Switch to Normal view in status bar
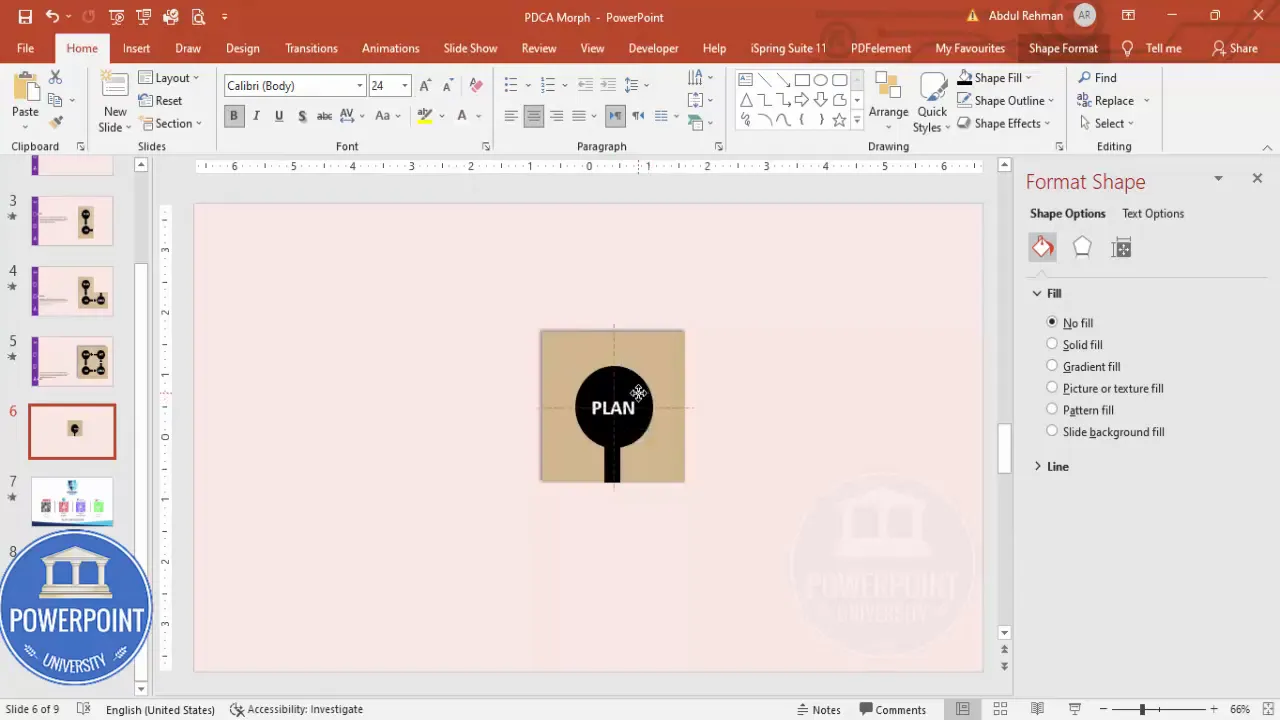 click(x=962, y=709)
